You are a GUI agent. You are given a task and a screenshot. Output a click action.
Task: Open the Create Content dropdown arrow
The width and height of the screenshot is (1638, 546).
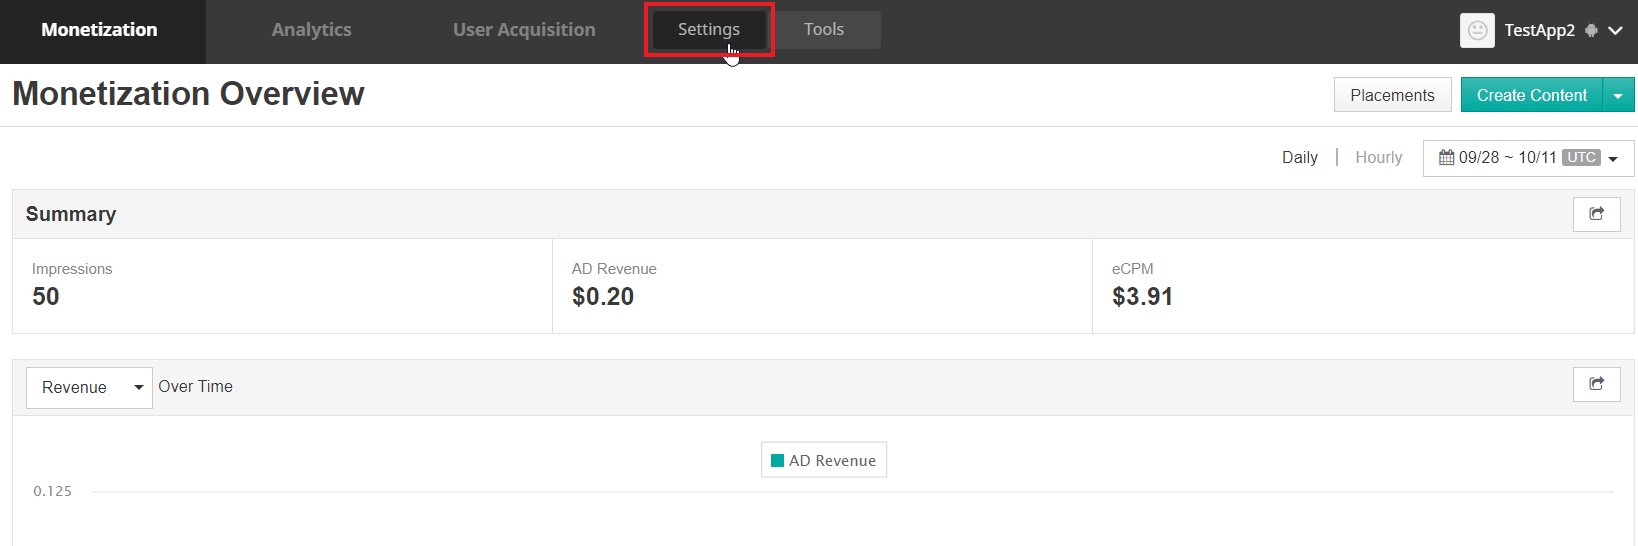(x=1618, y=96)
